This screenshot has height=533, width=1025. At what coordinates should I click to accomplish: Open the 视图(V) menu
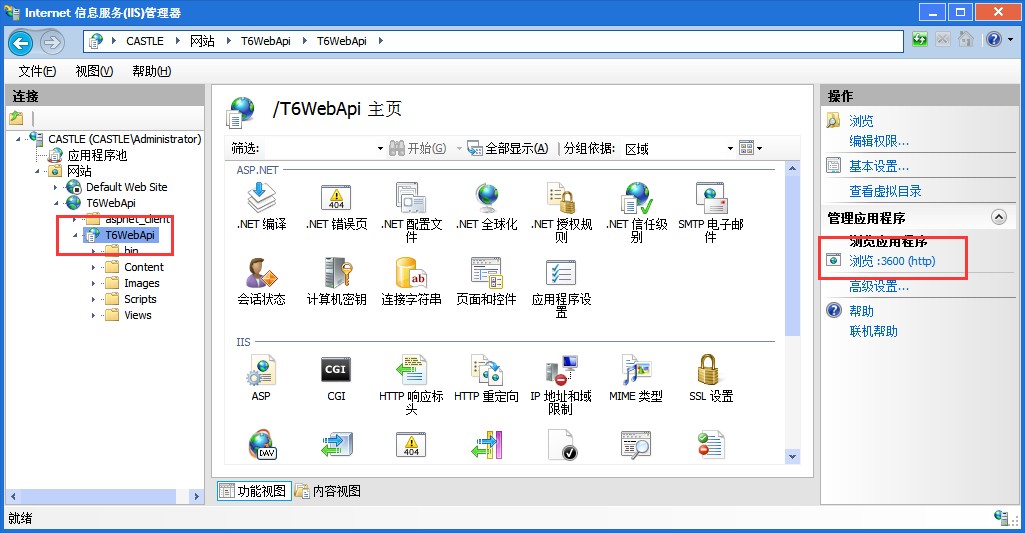(94, 71)
